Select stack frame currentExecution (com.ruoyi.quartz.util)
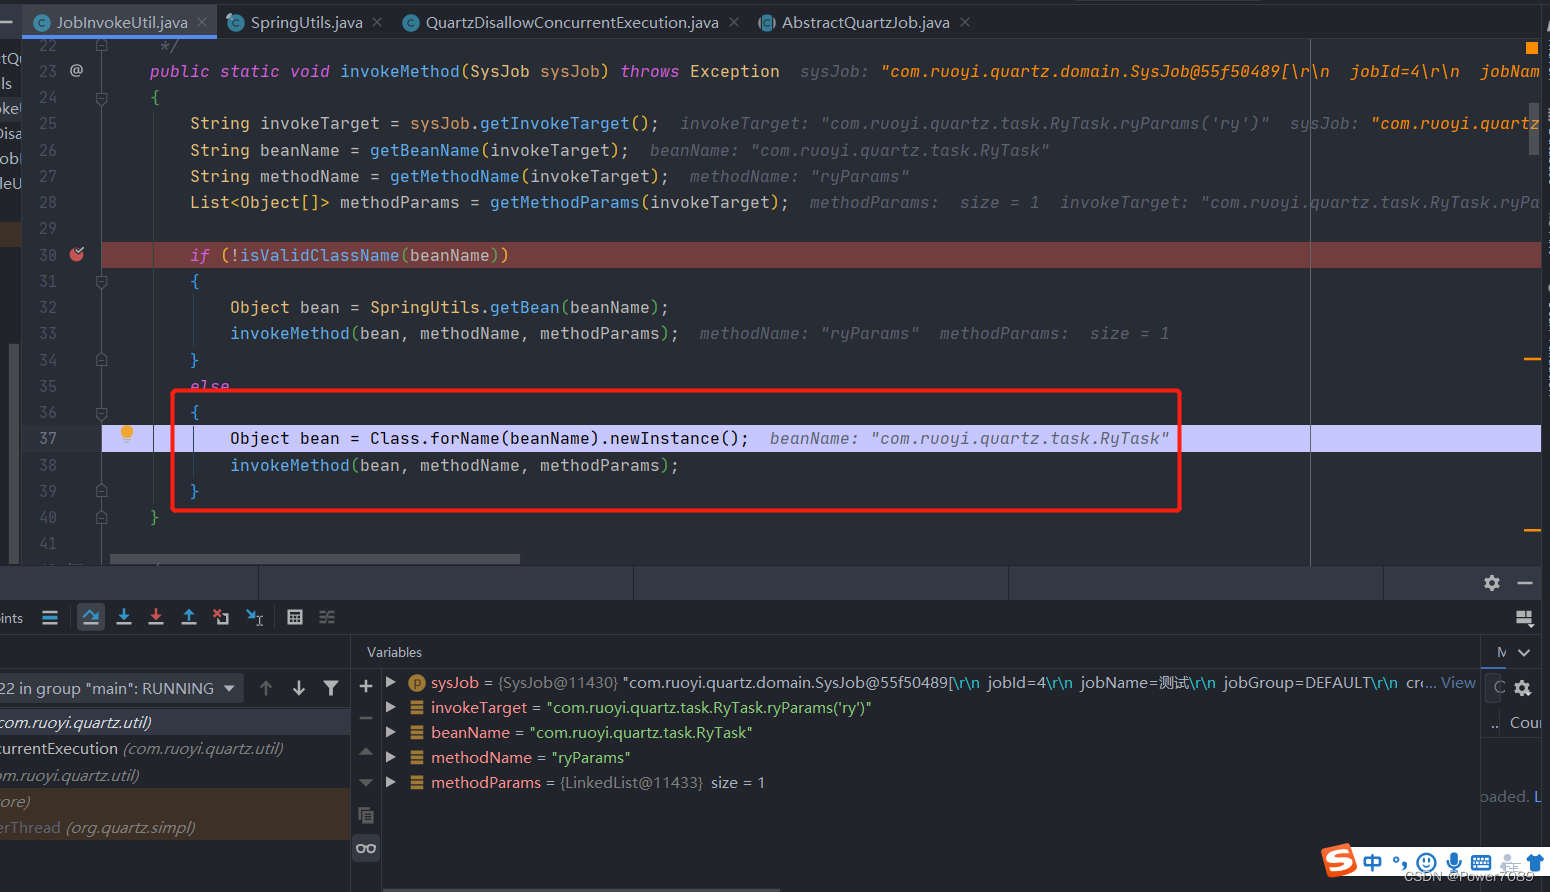The height and width of the screenshot is (892, 1550). [175, 748]
